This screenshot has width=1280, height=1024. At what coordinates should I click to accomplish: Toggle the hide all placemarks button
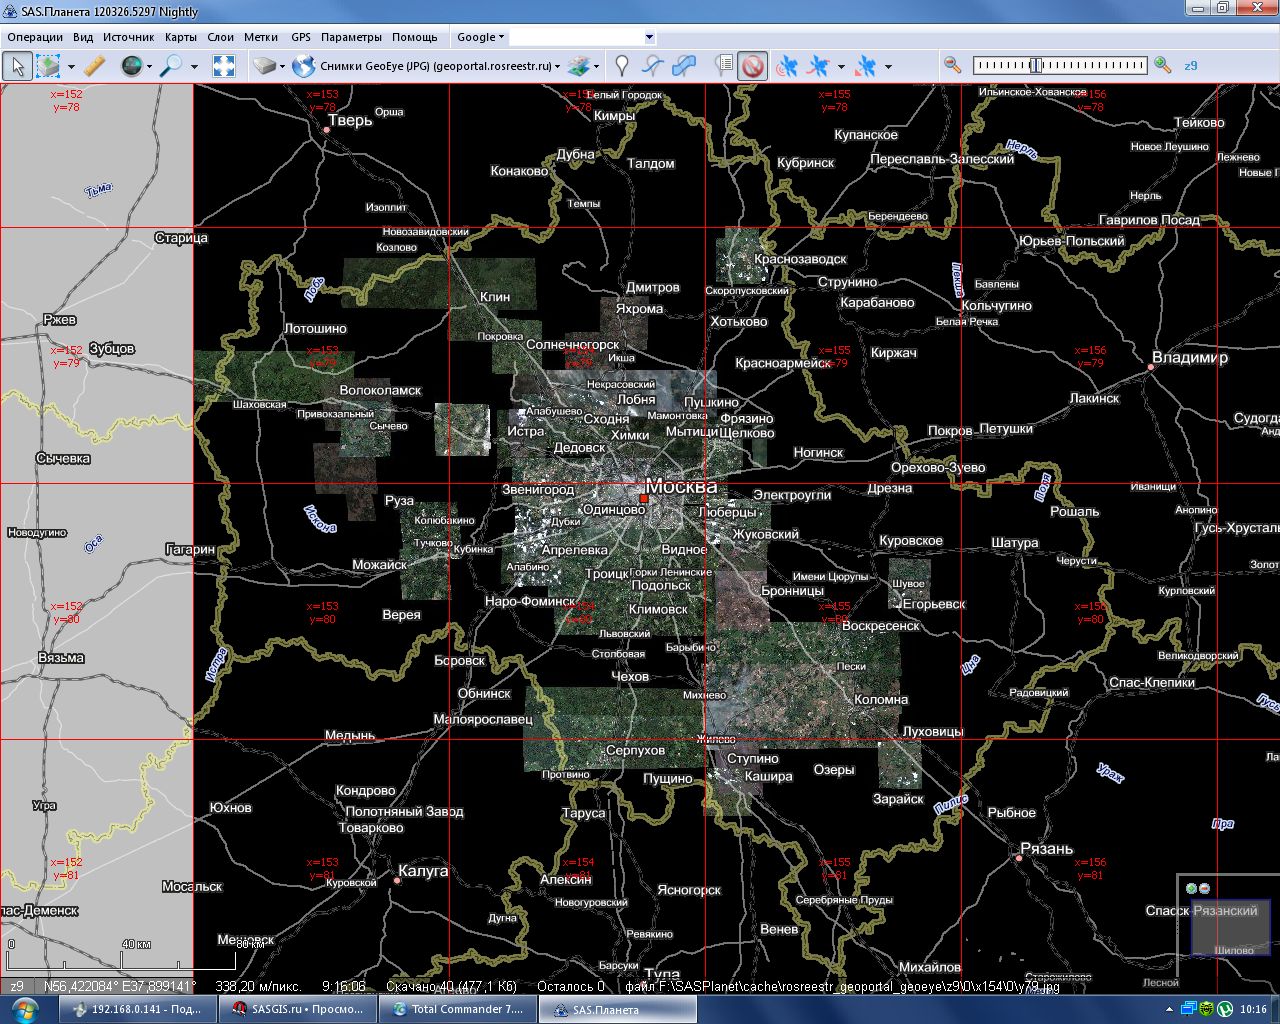(752, 66)
